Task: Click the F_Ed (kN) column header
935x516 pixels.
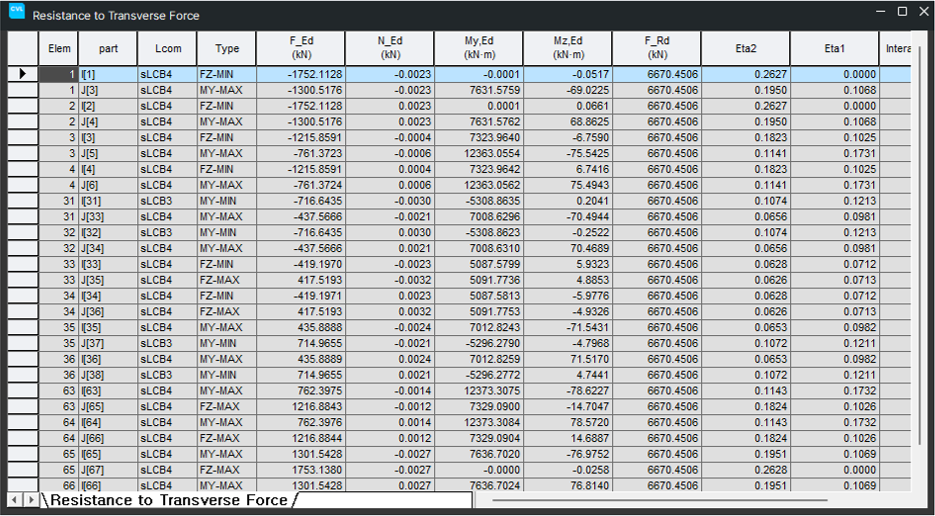Action: pos(301,49)
